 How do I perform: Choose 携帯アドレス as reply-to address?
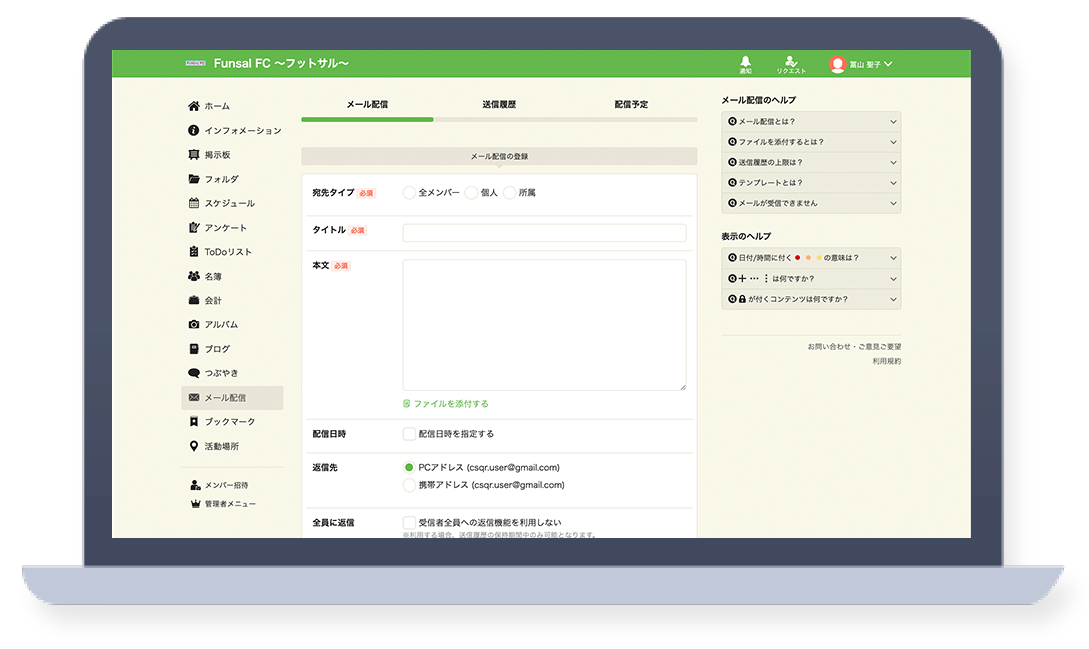(x=409, y=485)
